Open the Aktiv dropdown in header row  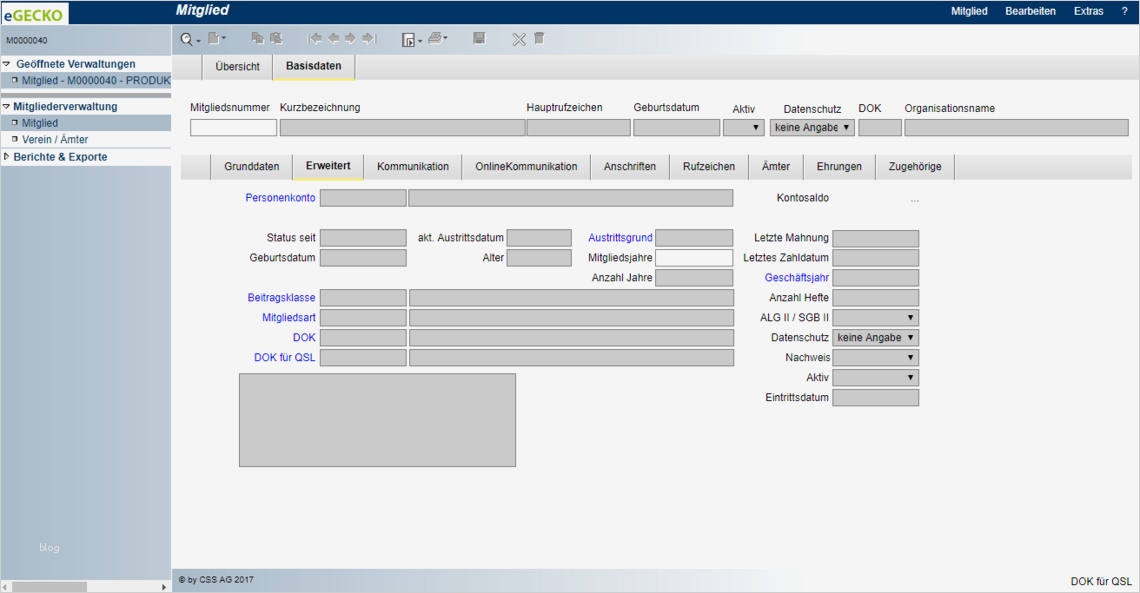point(743,128)
